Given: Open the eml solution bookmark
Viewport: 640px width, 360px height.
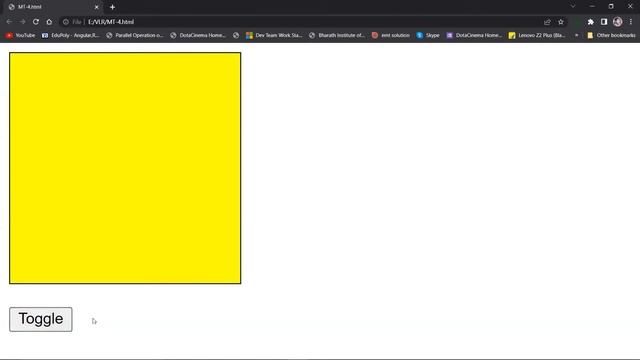Looking at the screenshot, I should [391, 36].
